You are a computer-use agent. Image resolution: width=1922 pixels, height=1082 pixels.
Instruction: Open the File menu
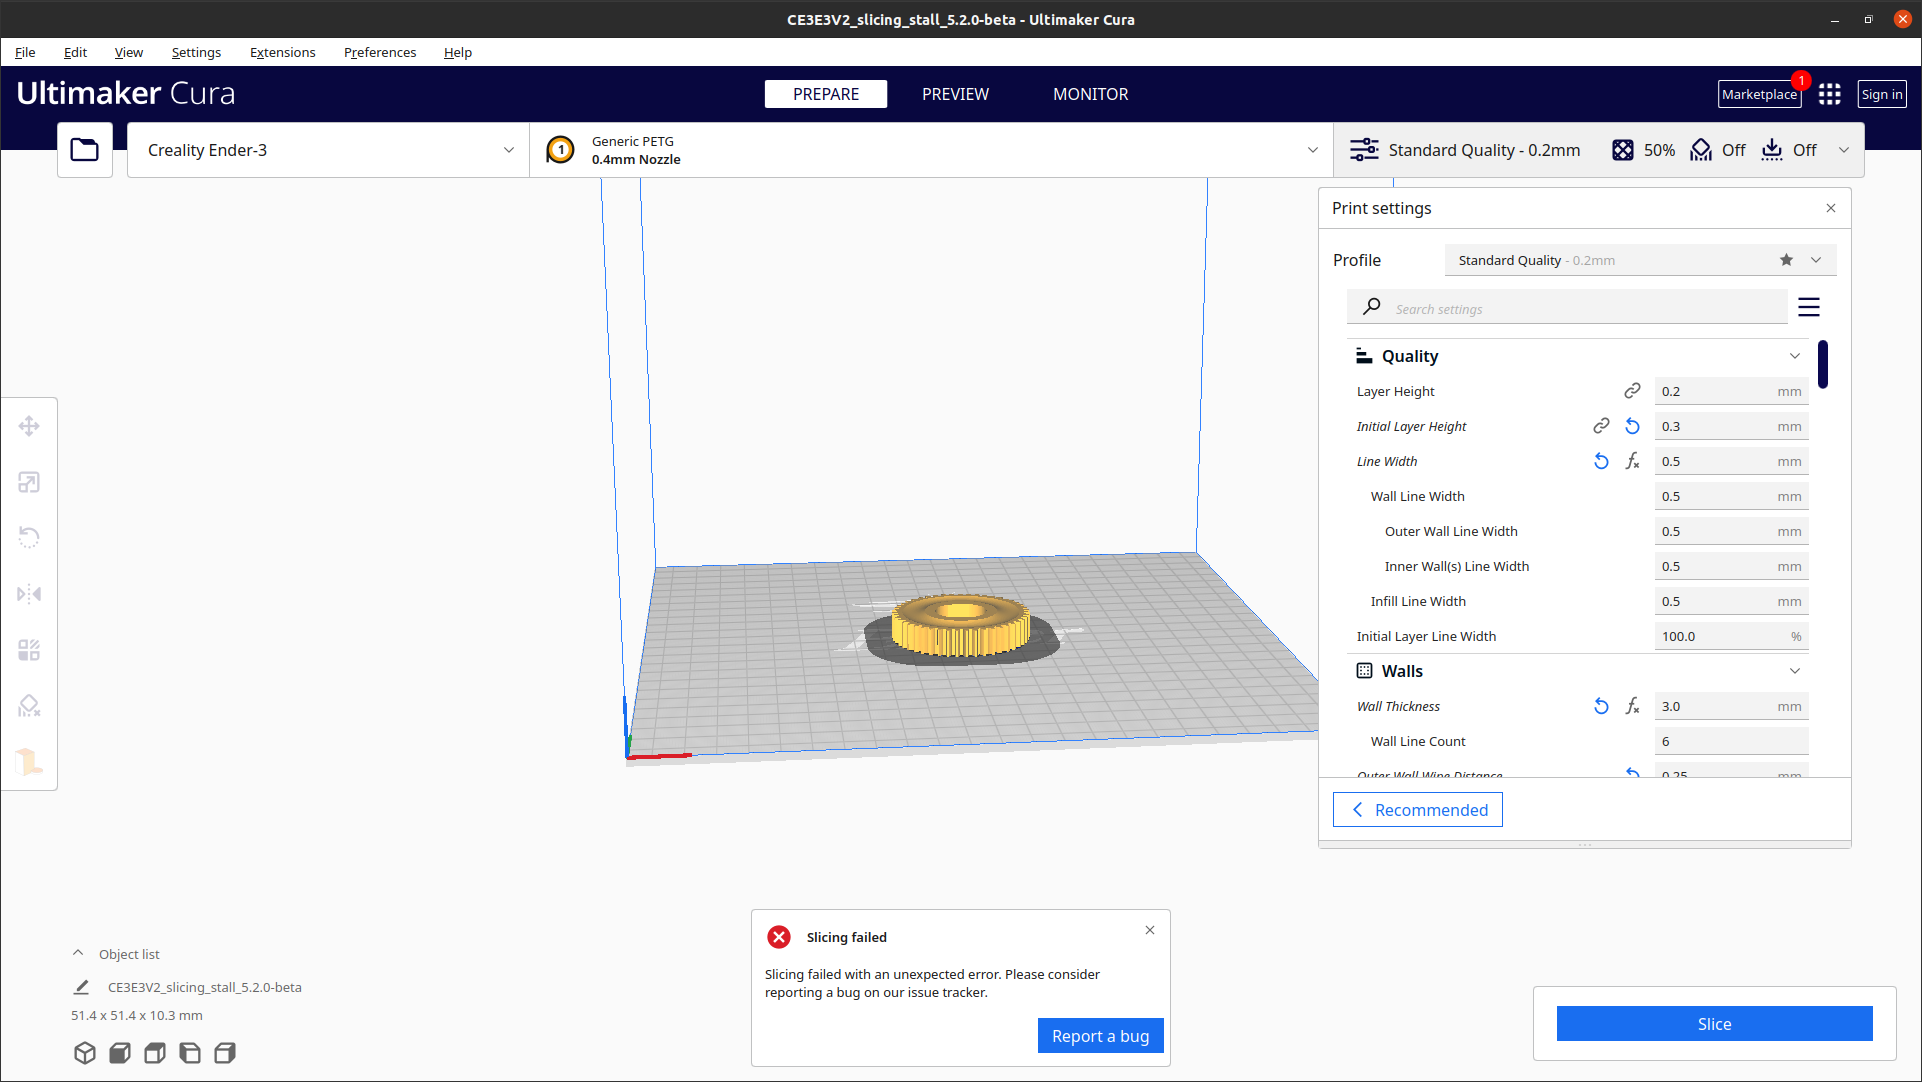25,52
